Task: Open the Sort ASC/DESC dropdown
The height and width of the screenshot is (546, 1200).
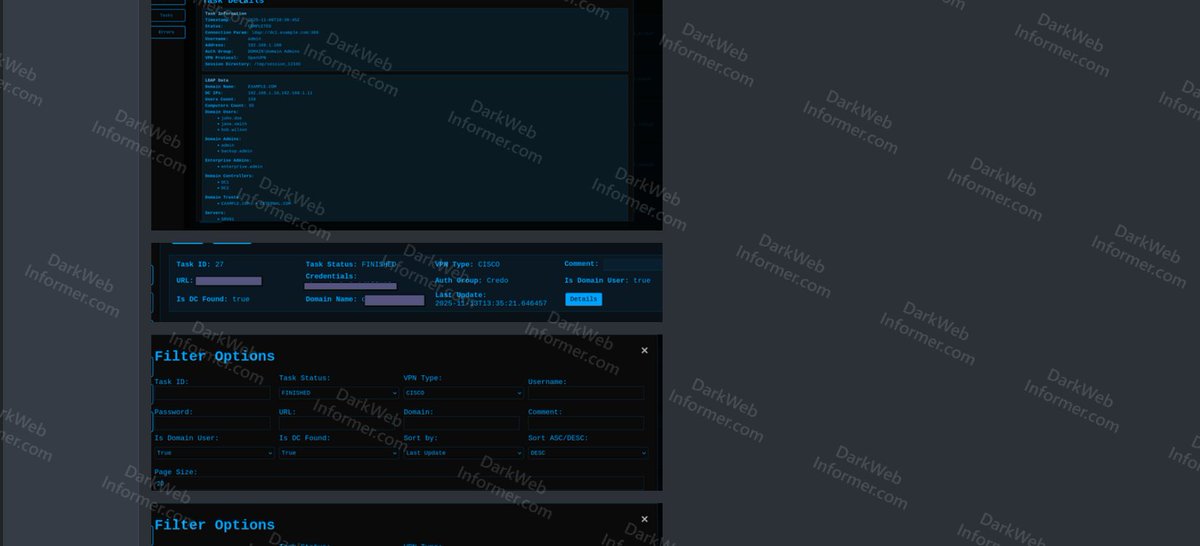Action: click(x=588, y=453)
